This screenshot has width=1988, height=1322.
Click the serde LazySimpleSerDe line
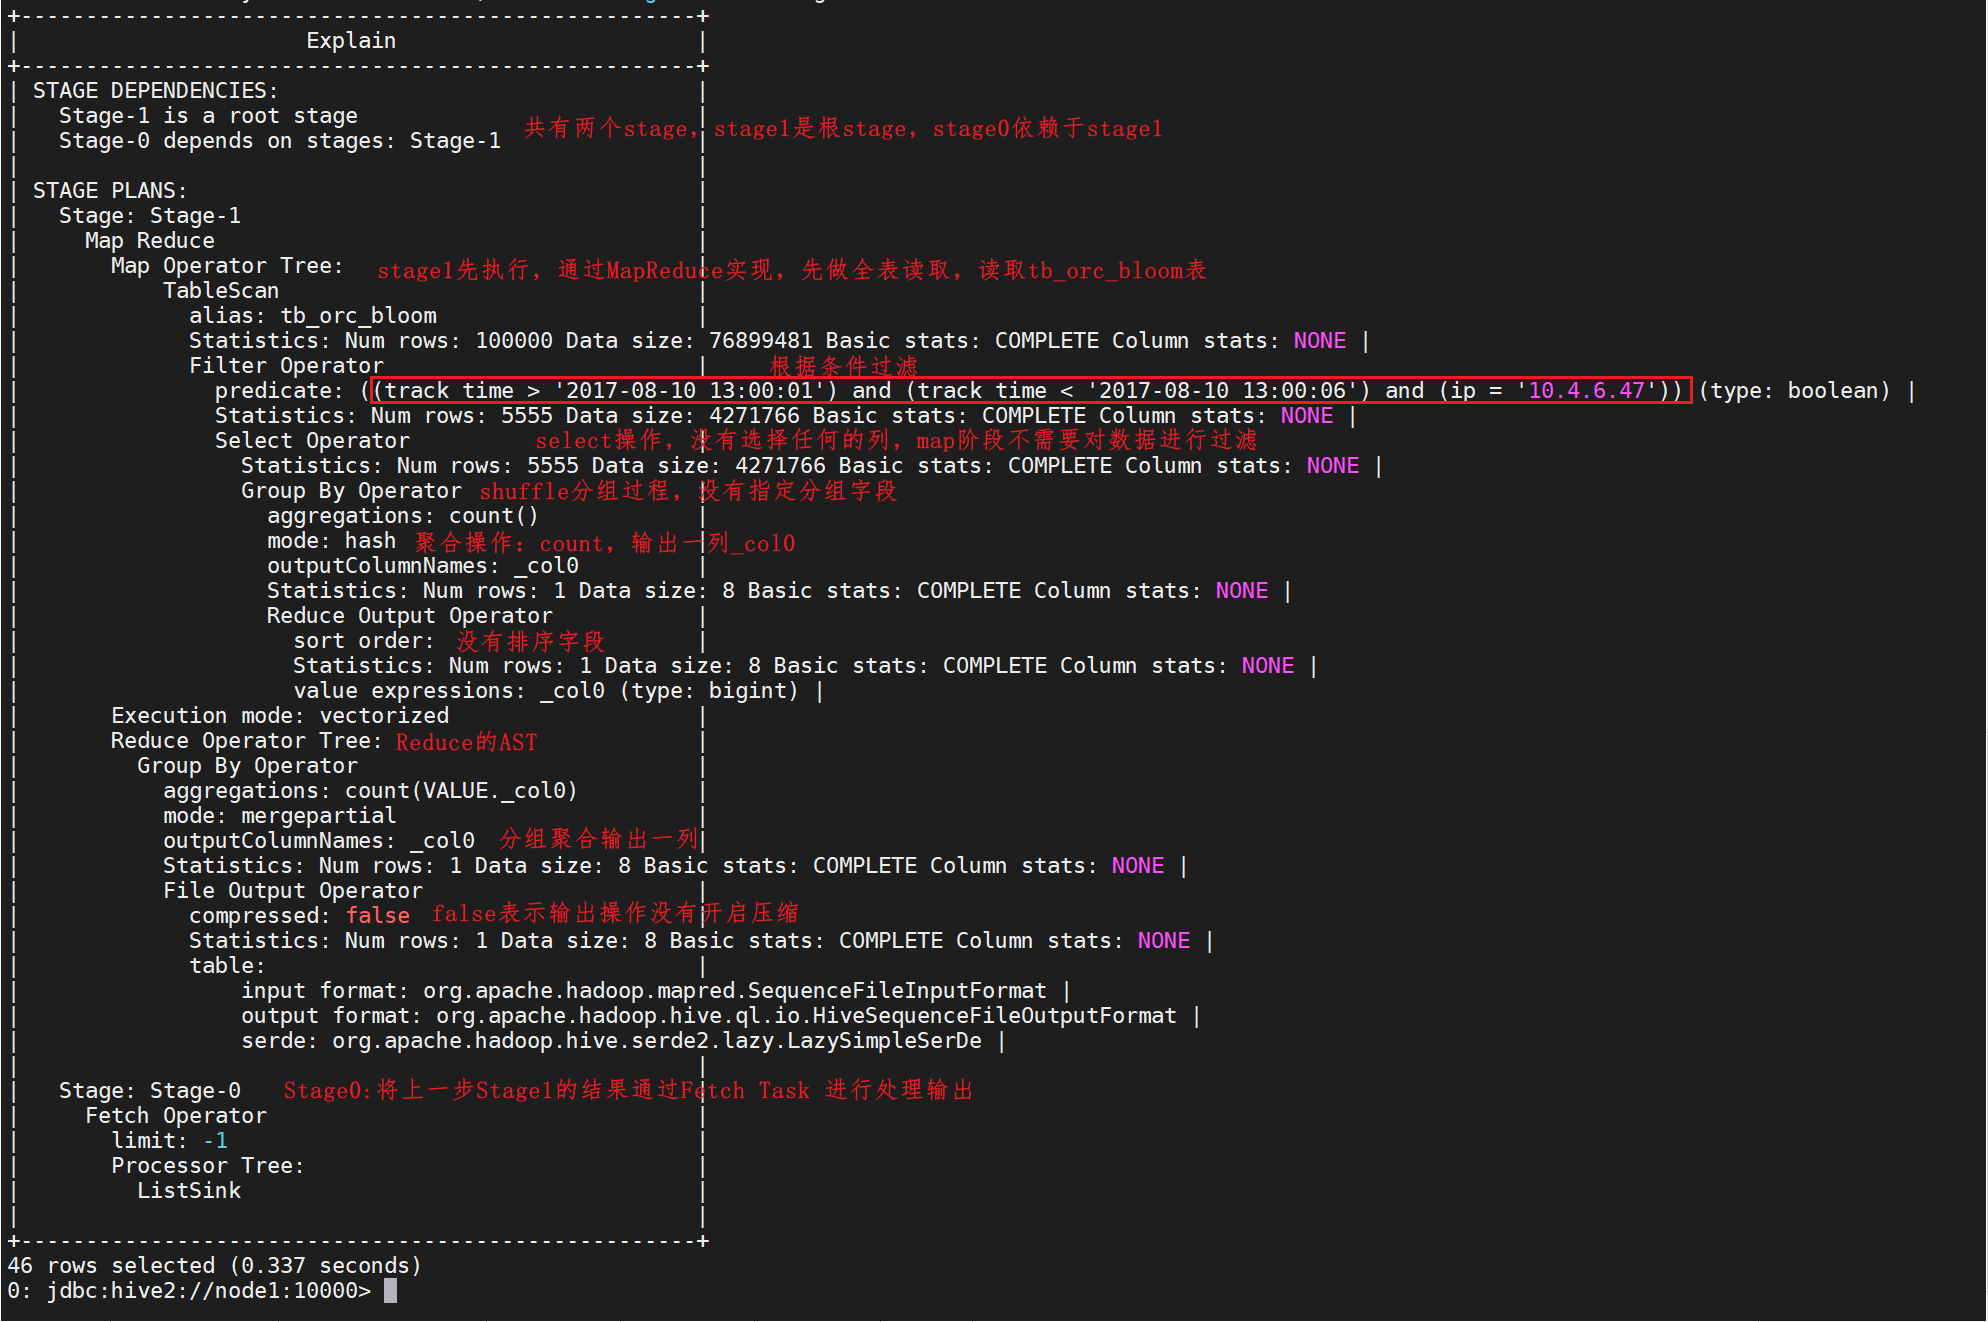(x=612, y=1041)
